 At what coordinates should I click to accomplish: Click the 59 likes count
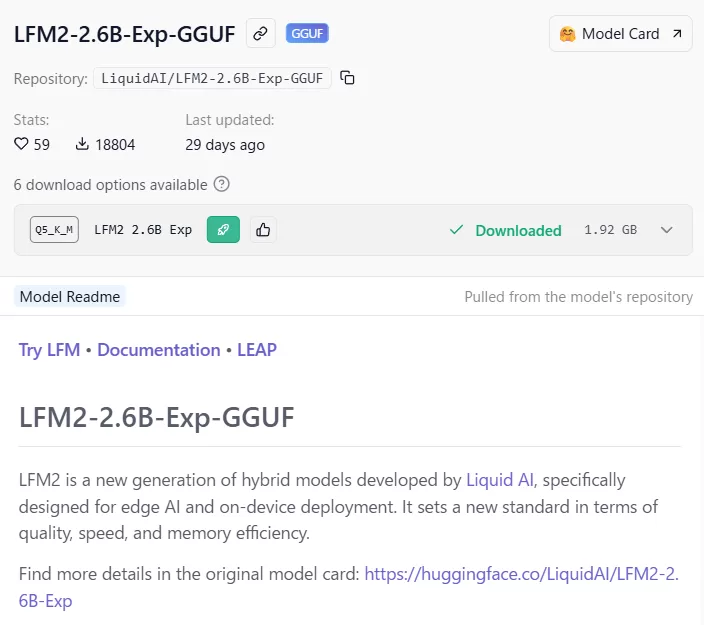point(42,145)
